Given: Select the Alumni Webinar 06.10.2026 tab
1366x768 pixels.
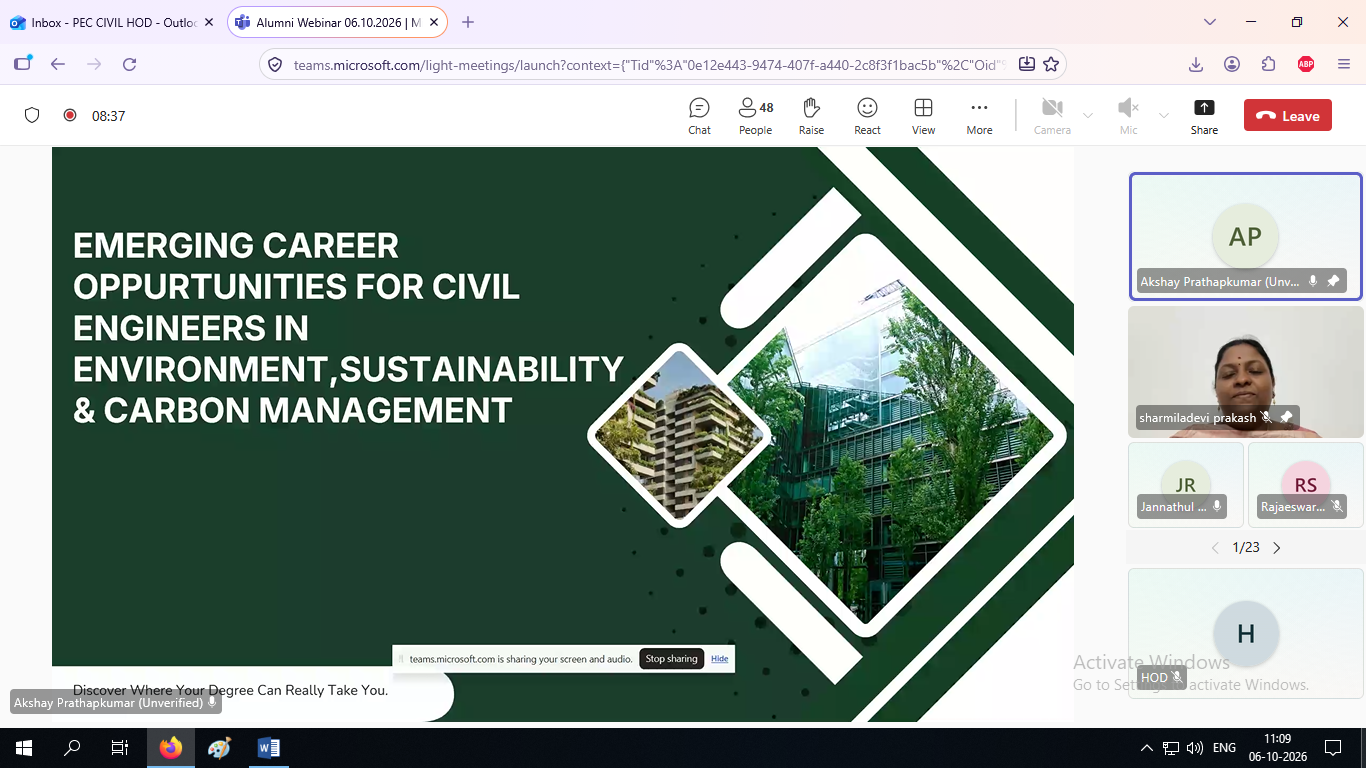Looking at the screenshot, I should coord(337,22).
